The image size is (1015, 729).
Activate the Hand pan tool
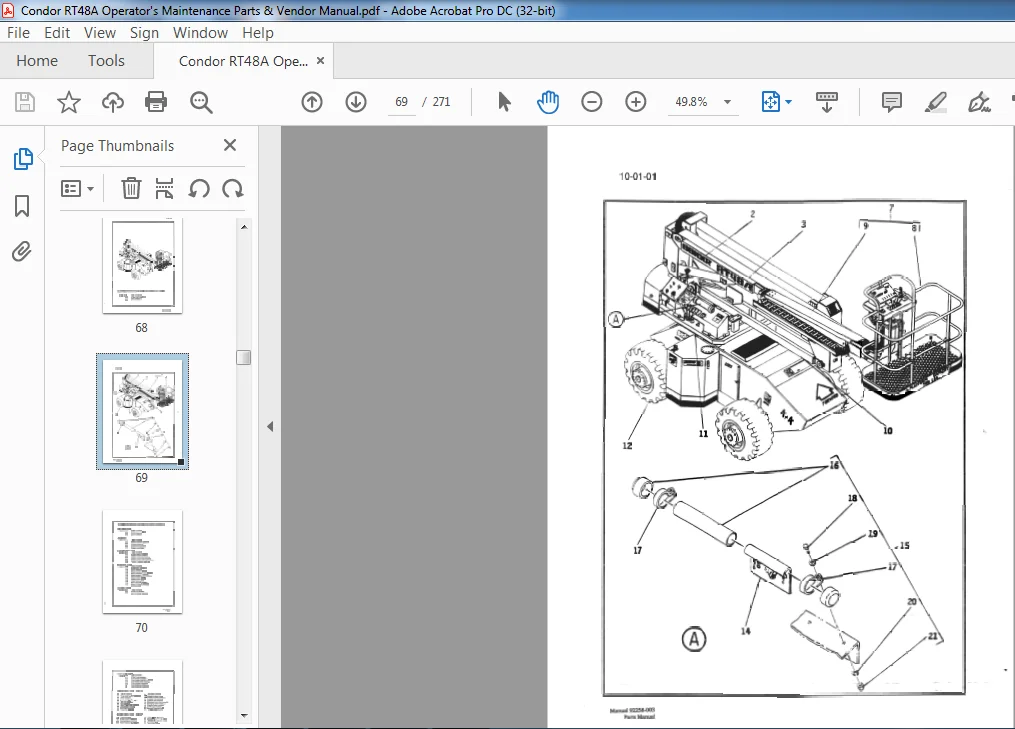coord(548,102)
